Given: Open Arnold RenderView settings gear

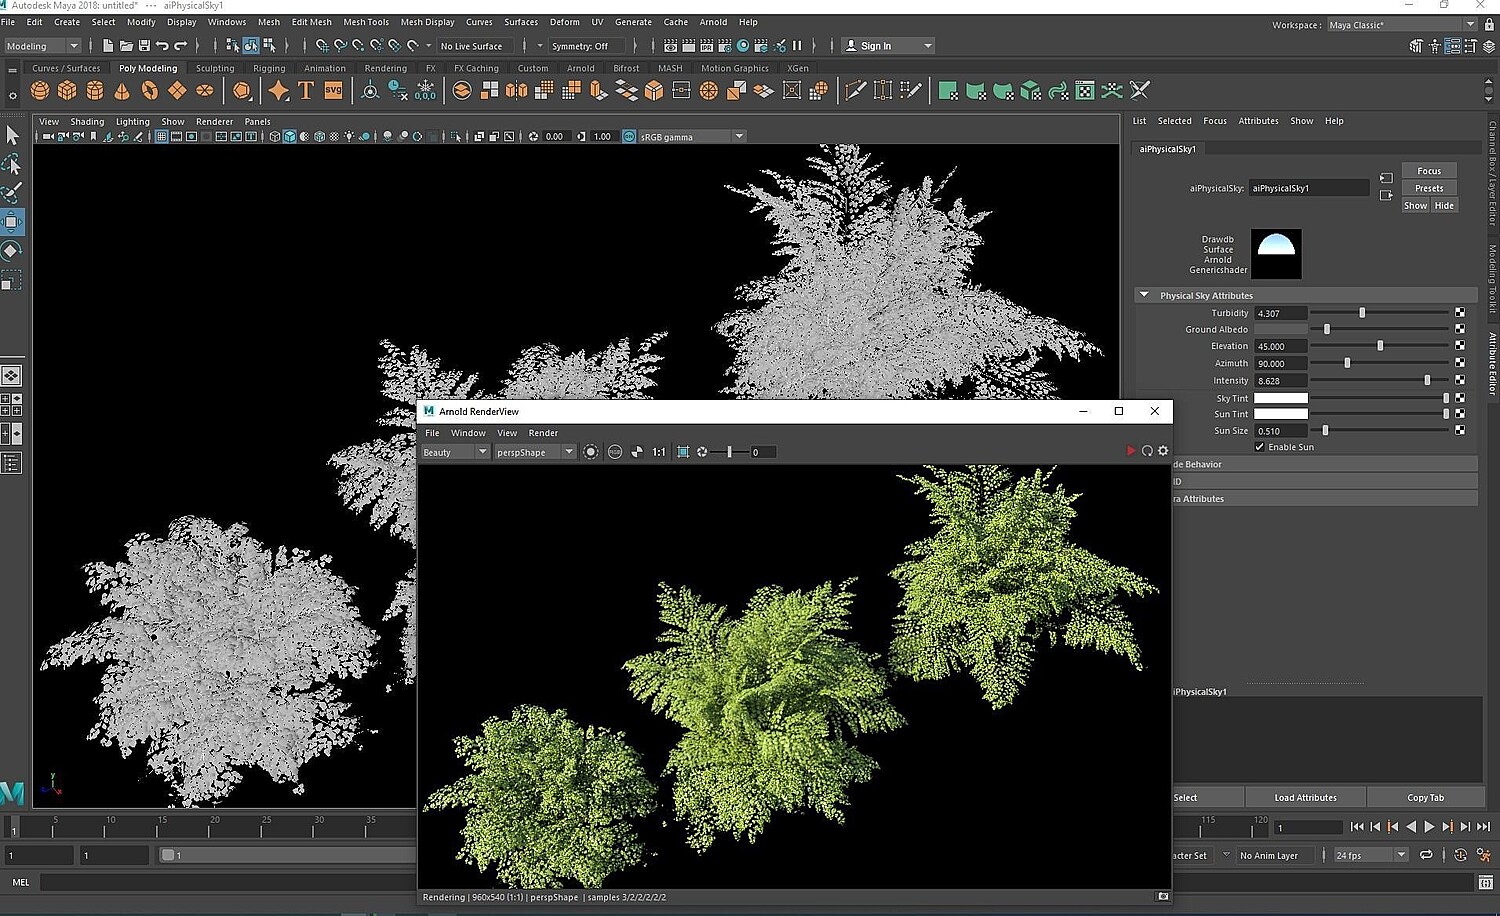Looking at the screenshot, I should [x=1163, y=452].
